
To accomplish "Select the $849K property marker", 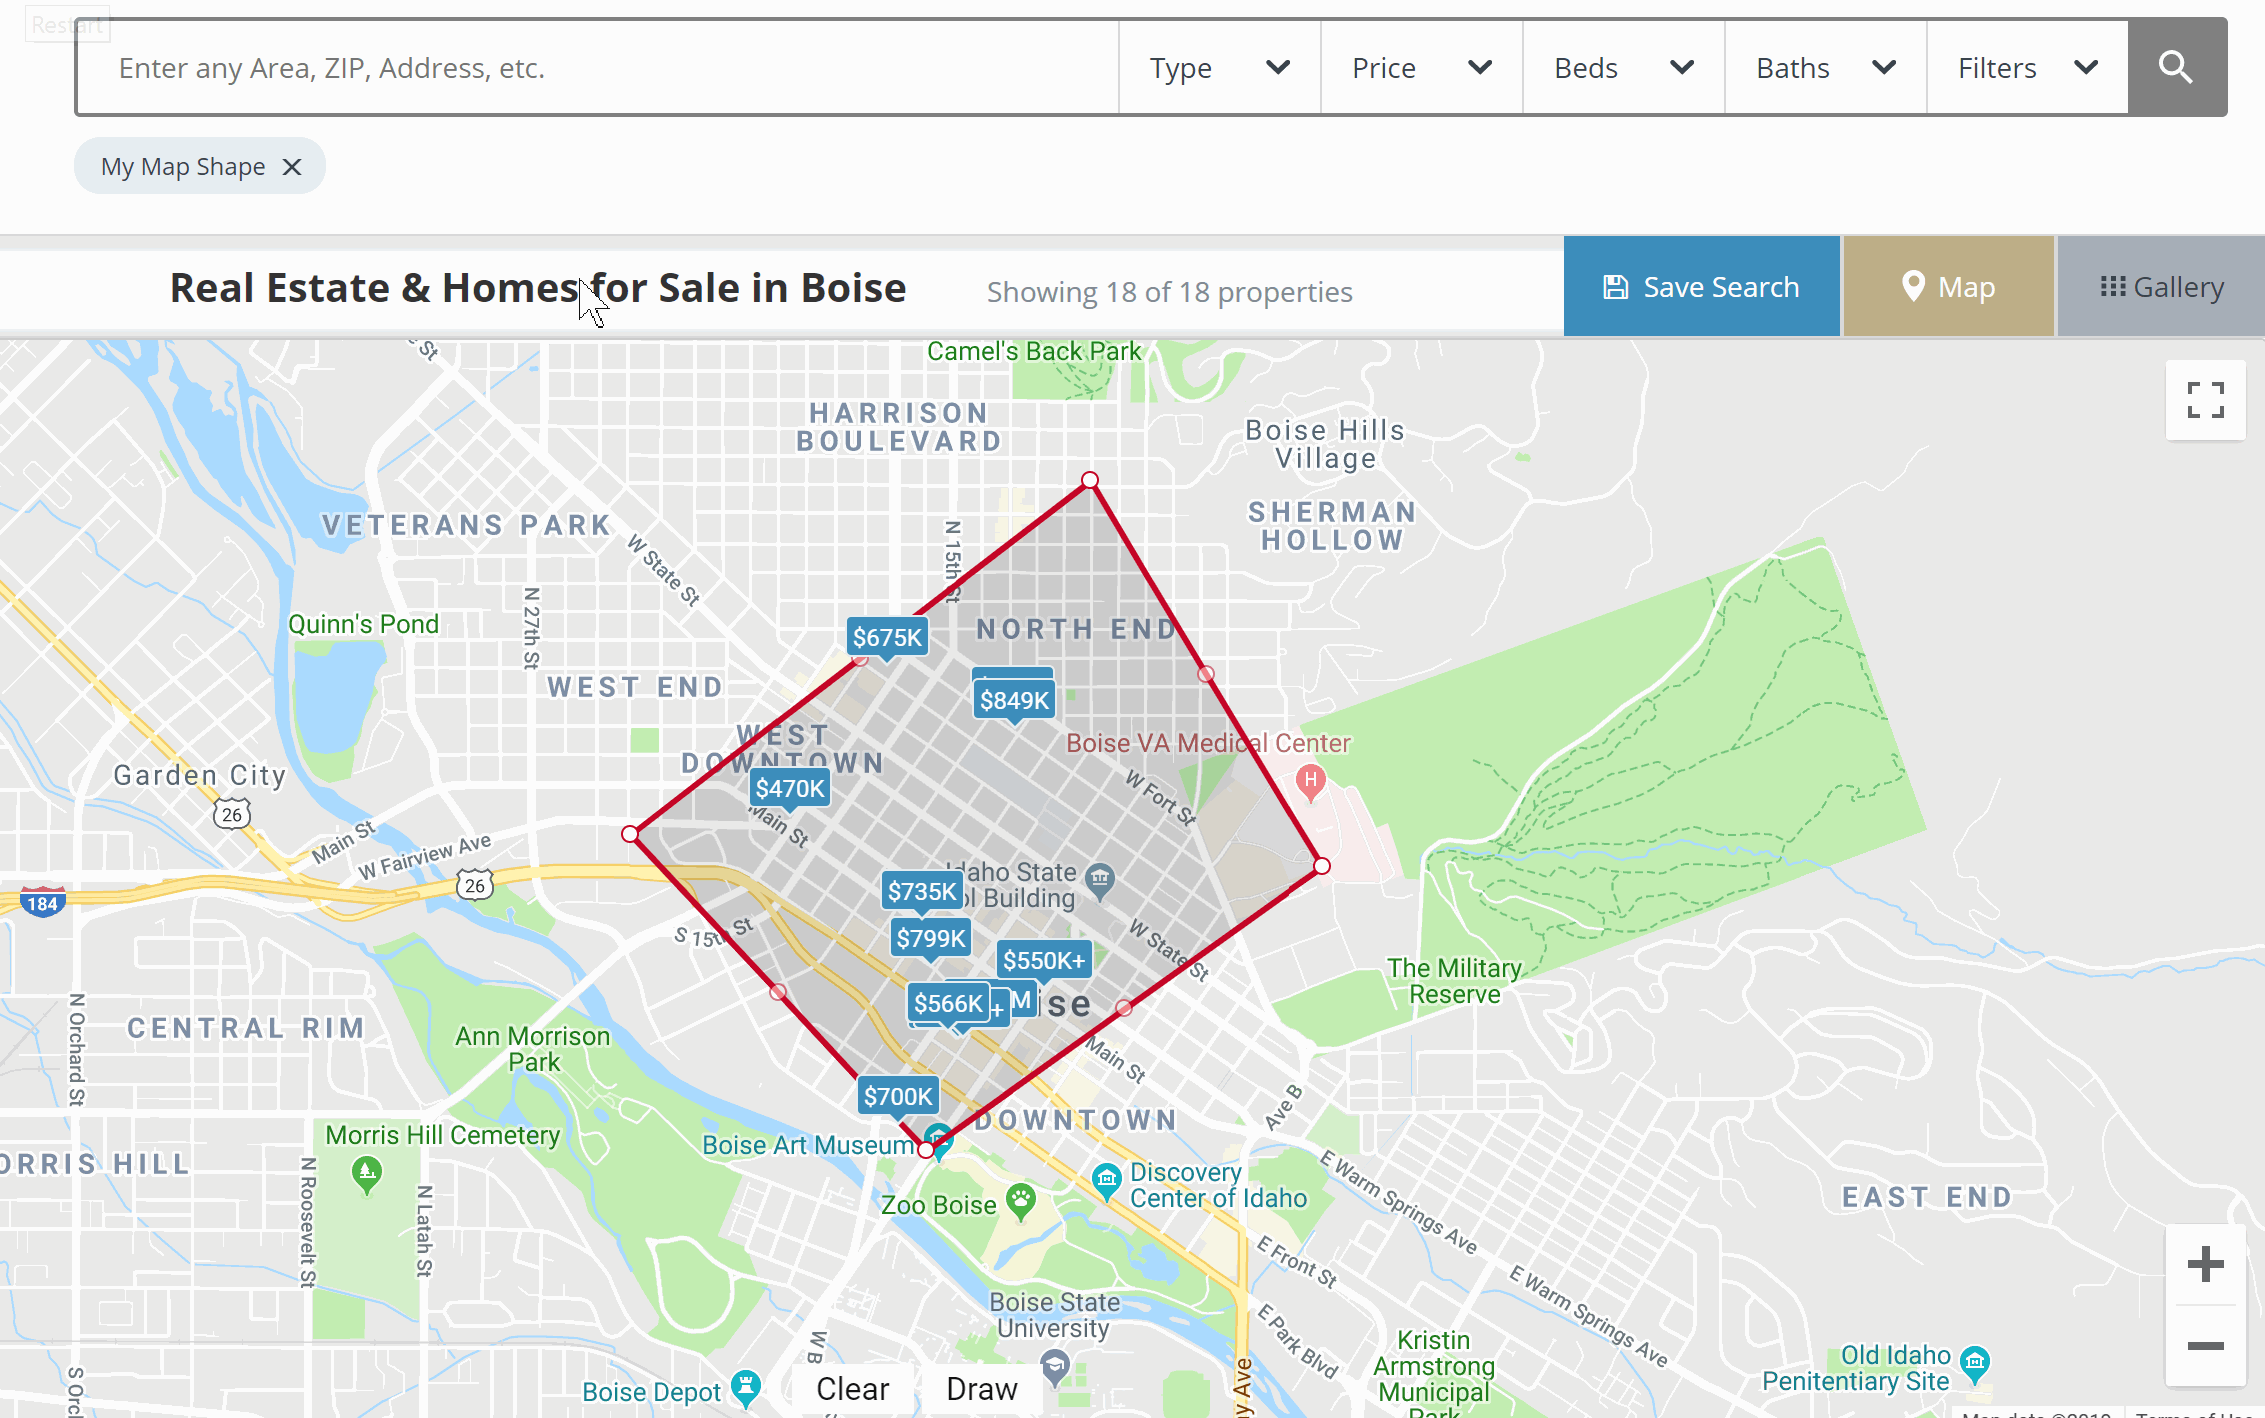I will (x=1014, y=700).
